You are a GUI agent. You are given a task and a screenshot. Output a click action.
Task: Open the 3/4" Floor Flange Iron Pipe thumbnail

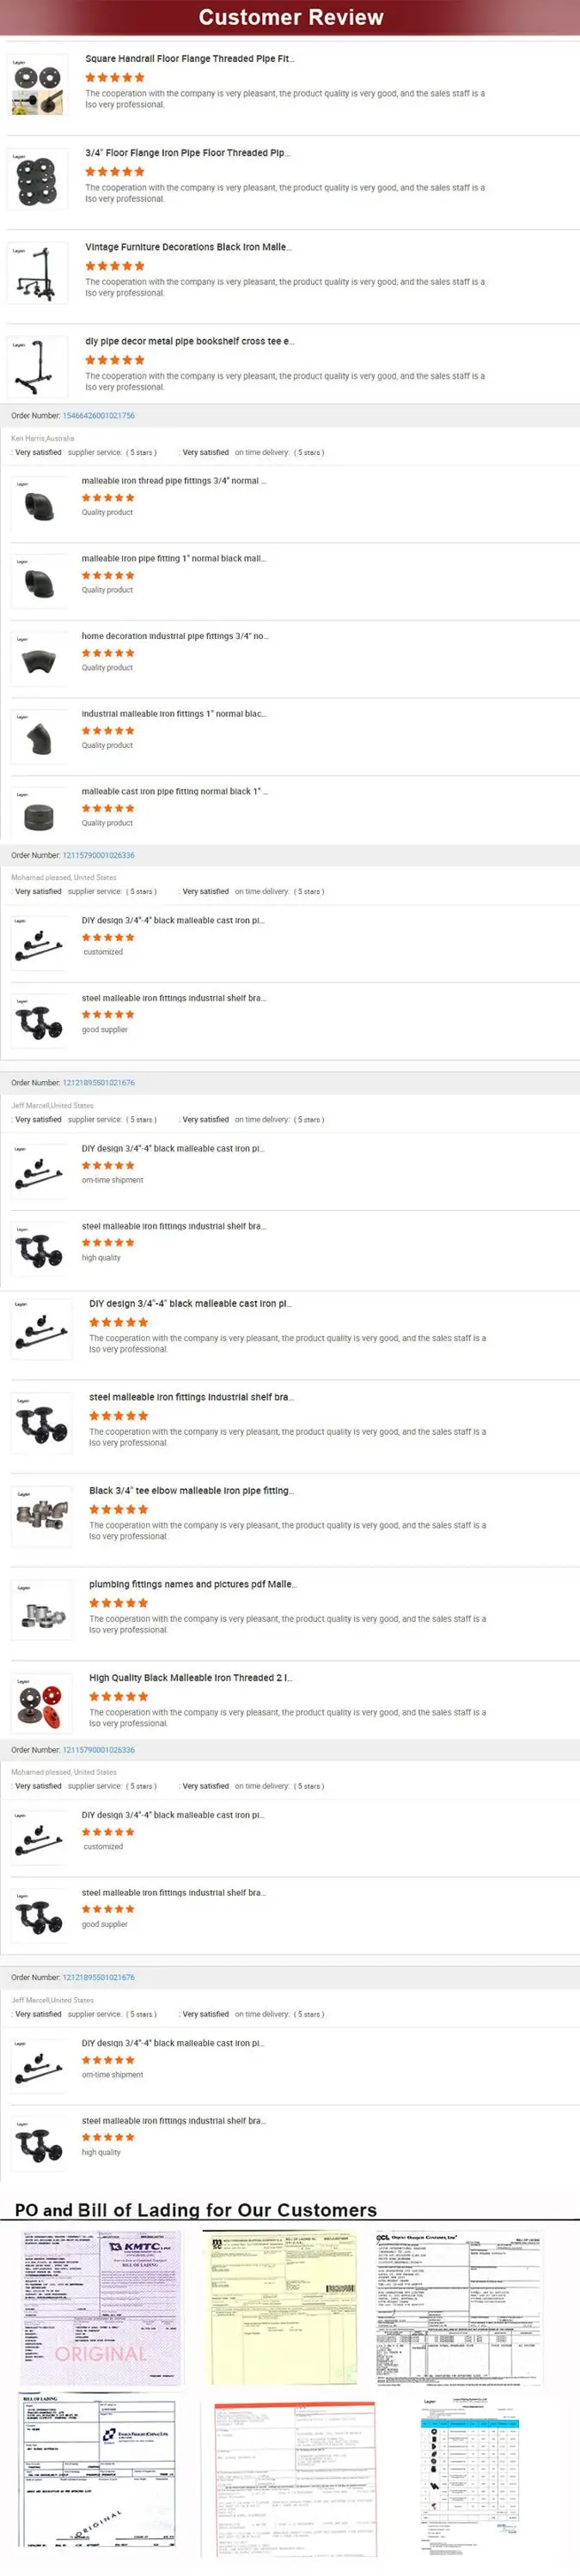37,181
